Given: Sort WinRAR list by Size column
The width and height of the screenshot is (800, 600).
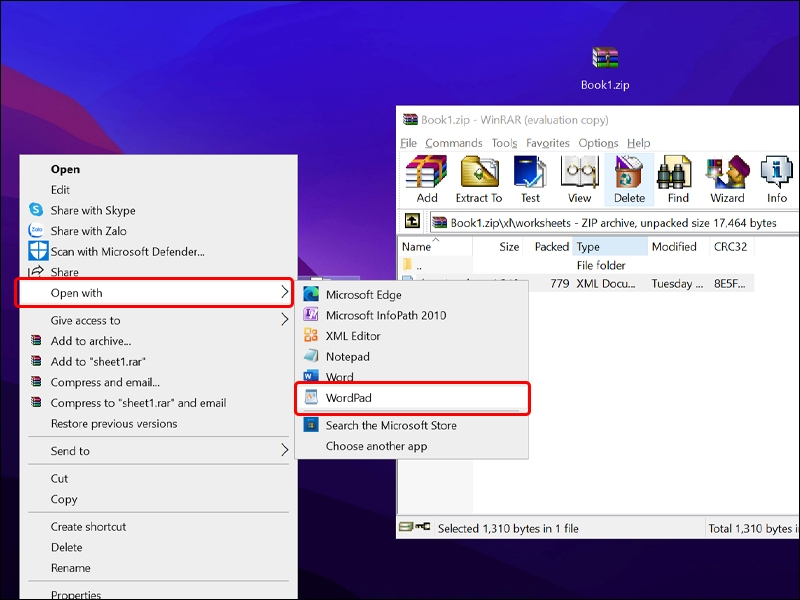Looking at the screenshot, I should click(x=497, y=246).
